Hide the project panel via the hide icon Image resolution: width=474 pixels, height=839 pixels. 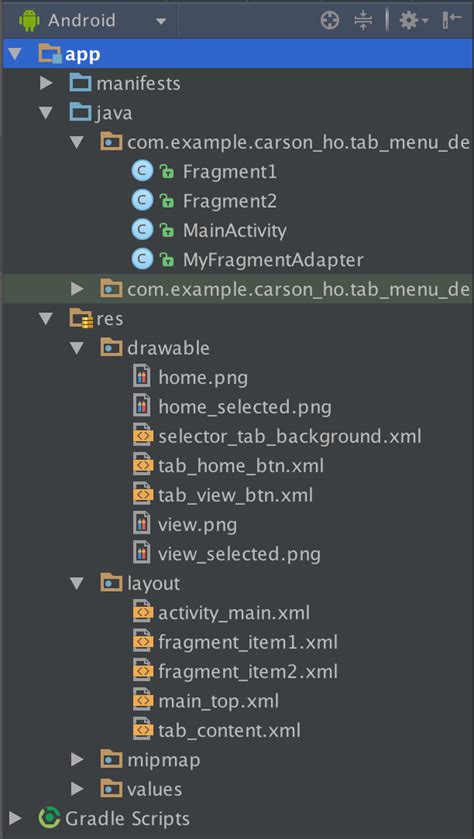tap(452, 20)
